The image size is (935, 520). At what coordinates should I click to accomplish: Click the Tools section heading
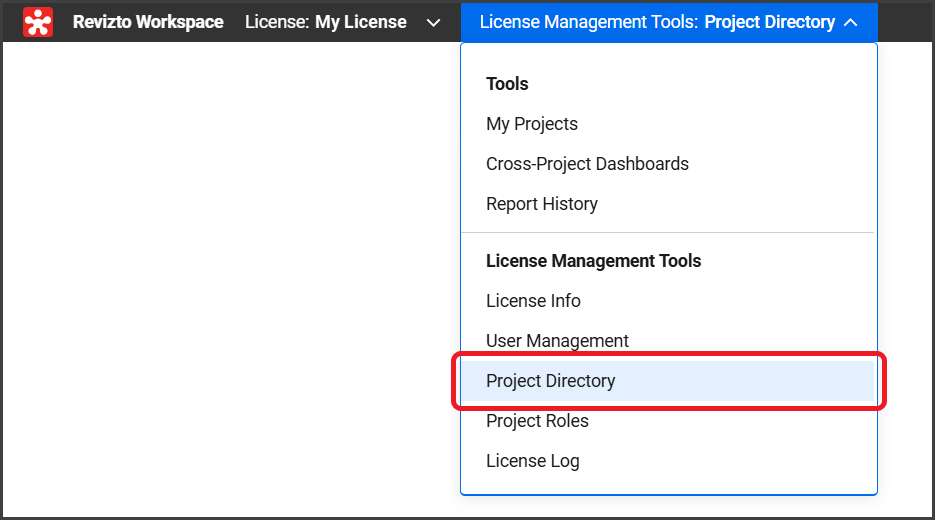(x=507, y=84)
